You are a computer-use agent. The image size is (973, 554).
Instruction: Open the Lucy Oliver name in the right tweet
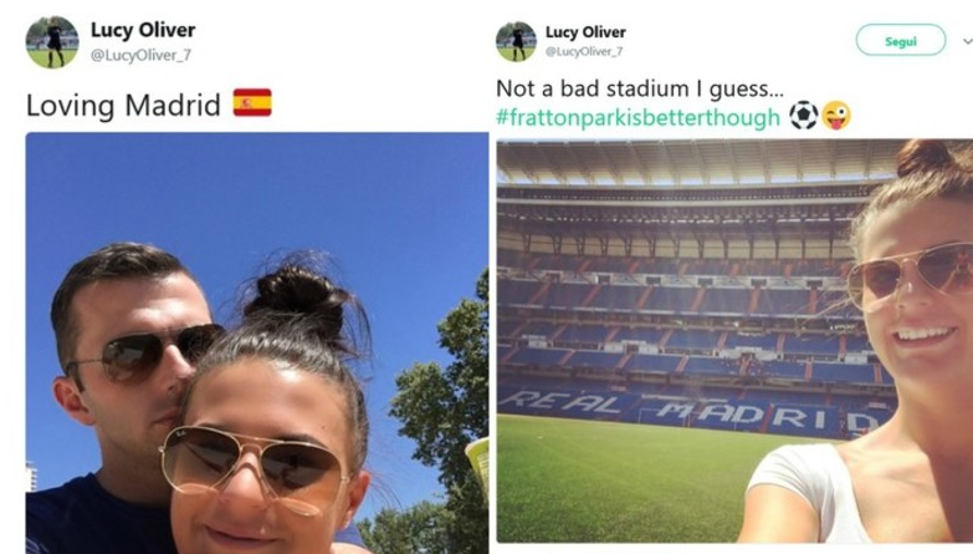pos(585,32)
